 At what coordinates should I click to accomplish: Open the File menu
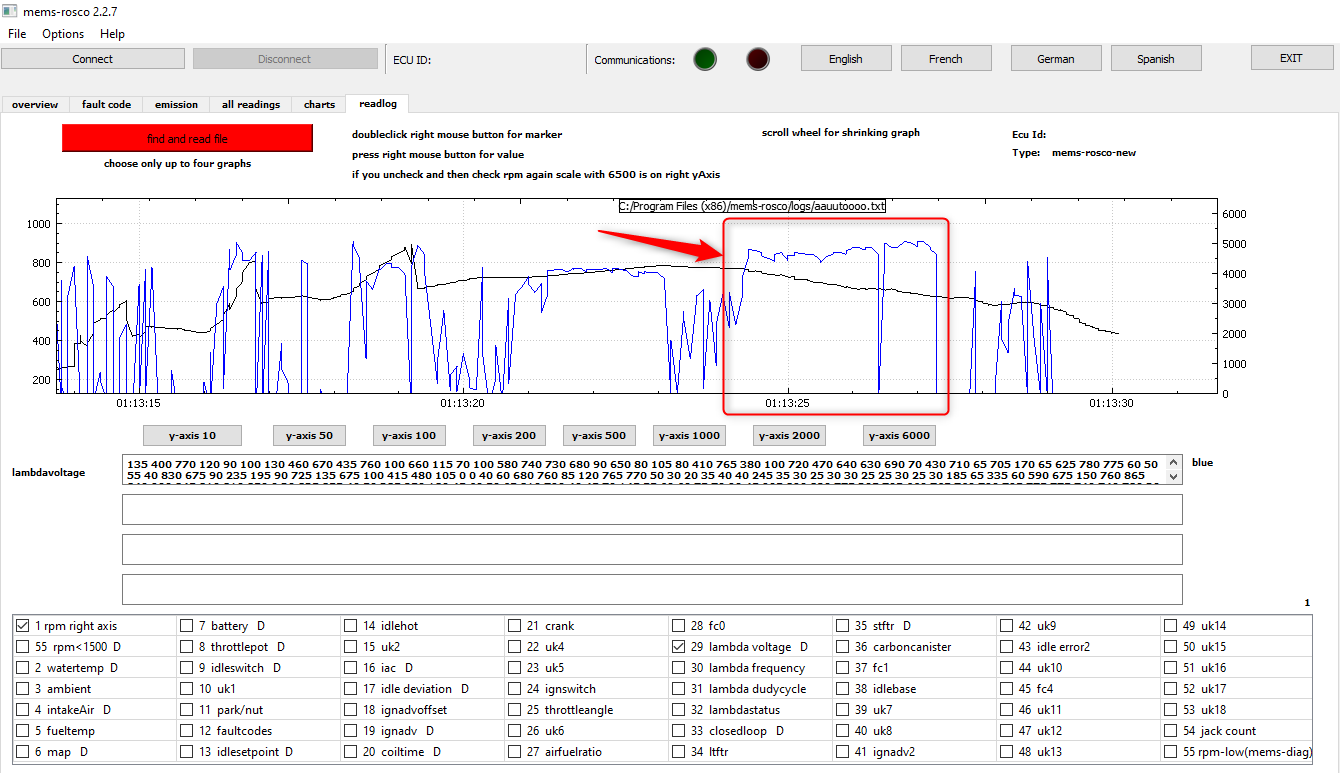(17, 34)
